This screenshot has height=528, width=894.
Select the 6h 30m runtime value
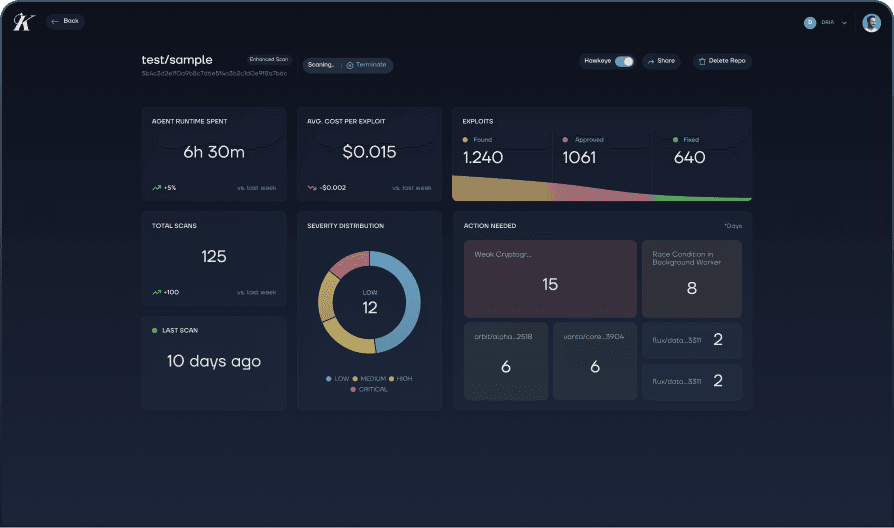[214, 152]
